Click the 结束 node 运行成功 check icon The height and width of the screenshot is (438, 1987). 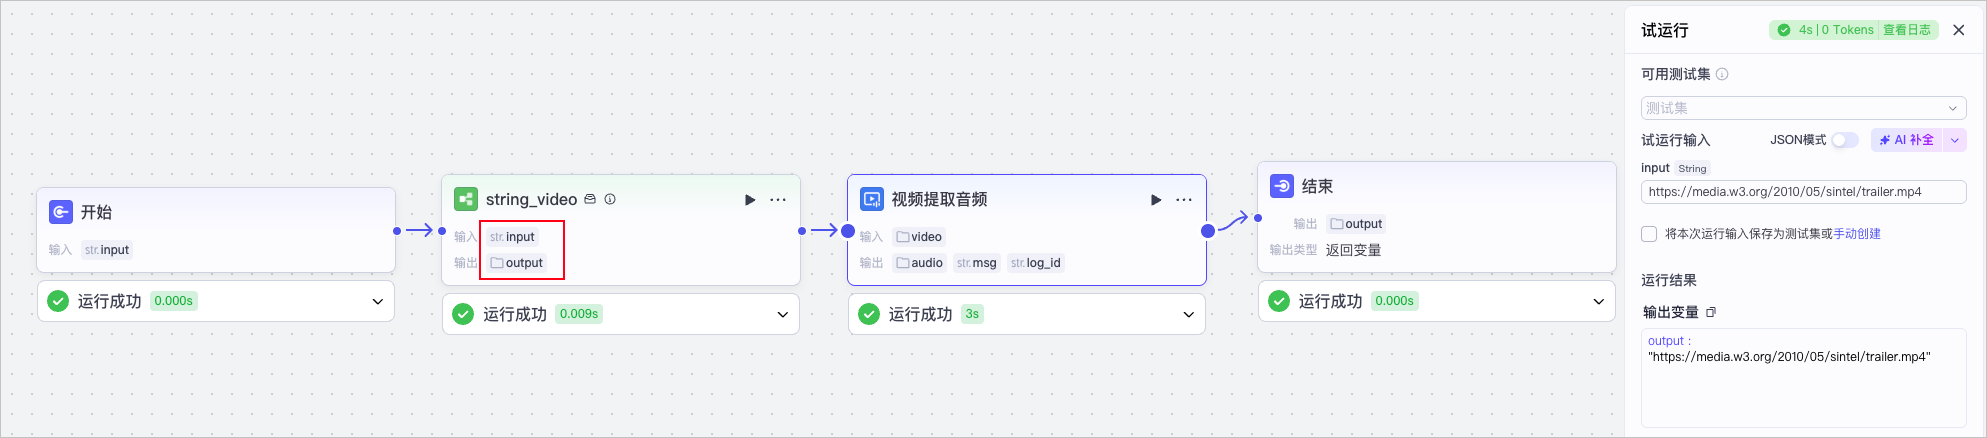(x=1279, y=301)
